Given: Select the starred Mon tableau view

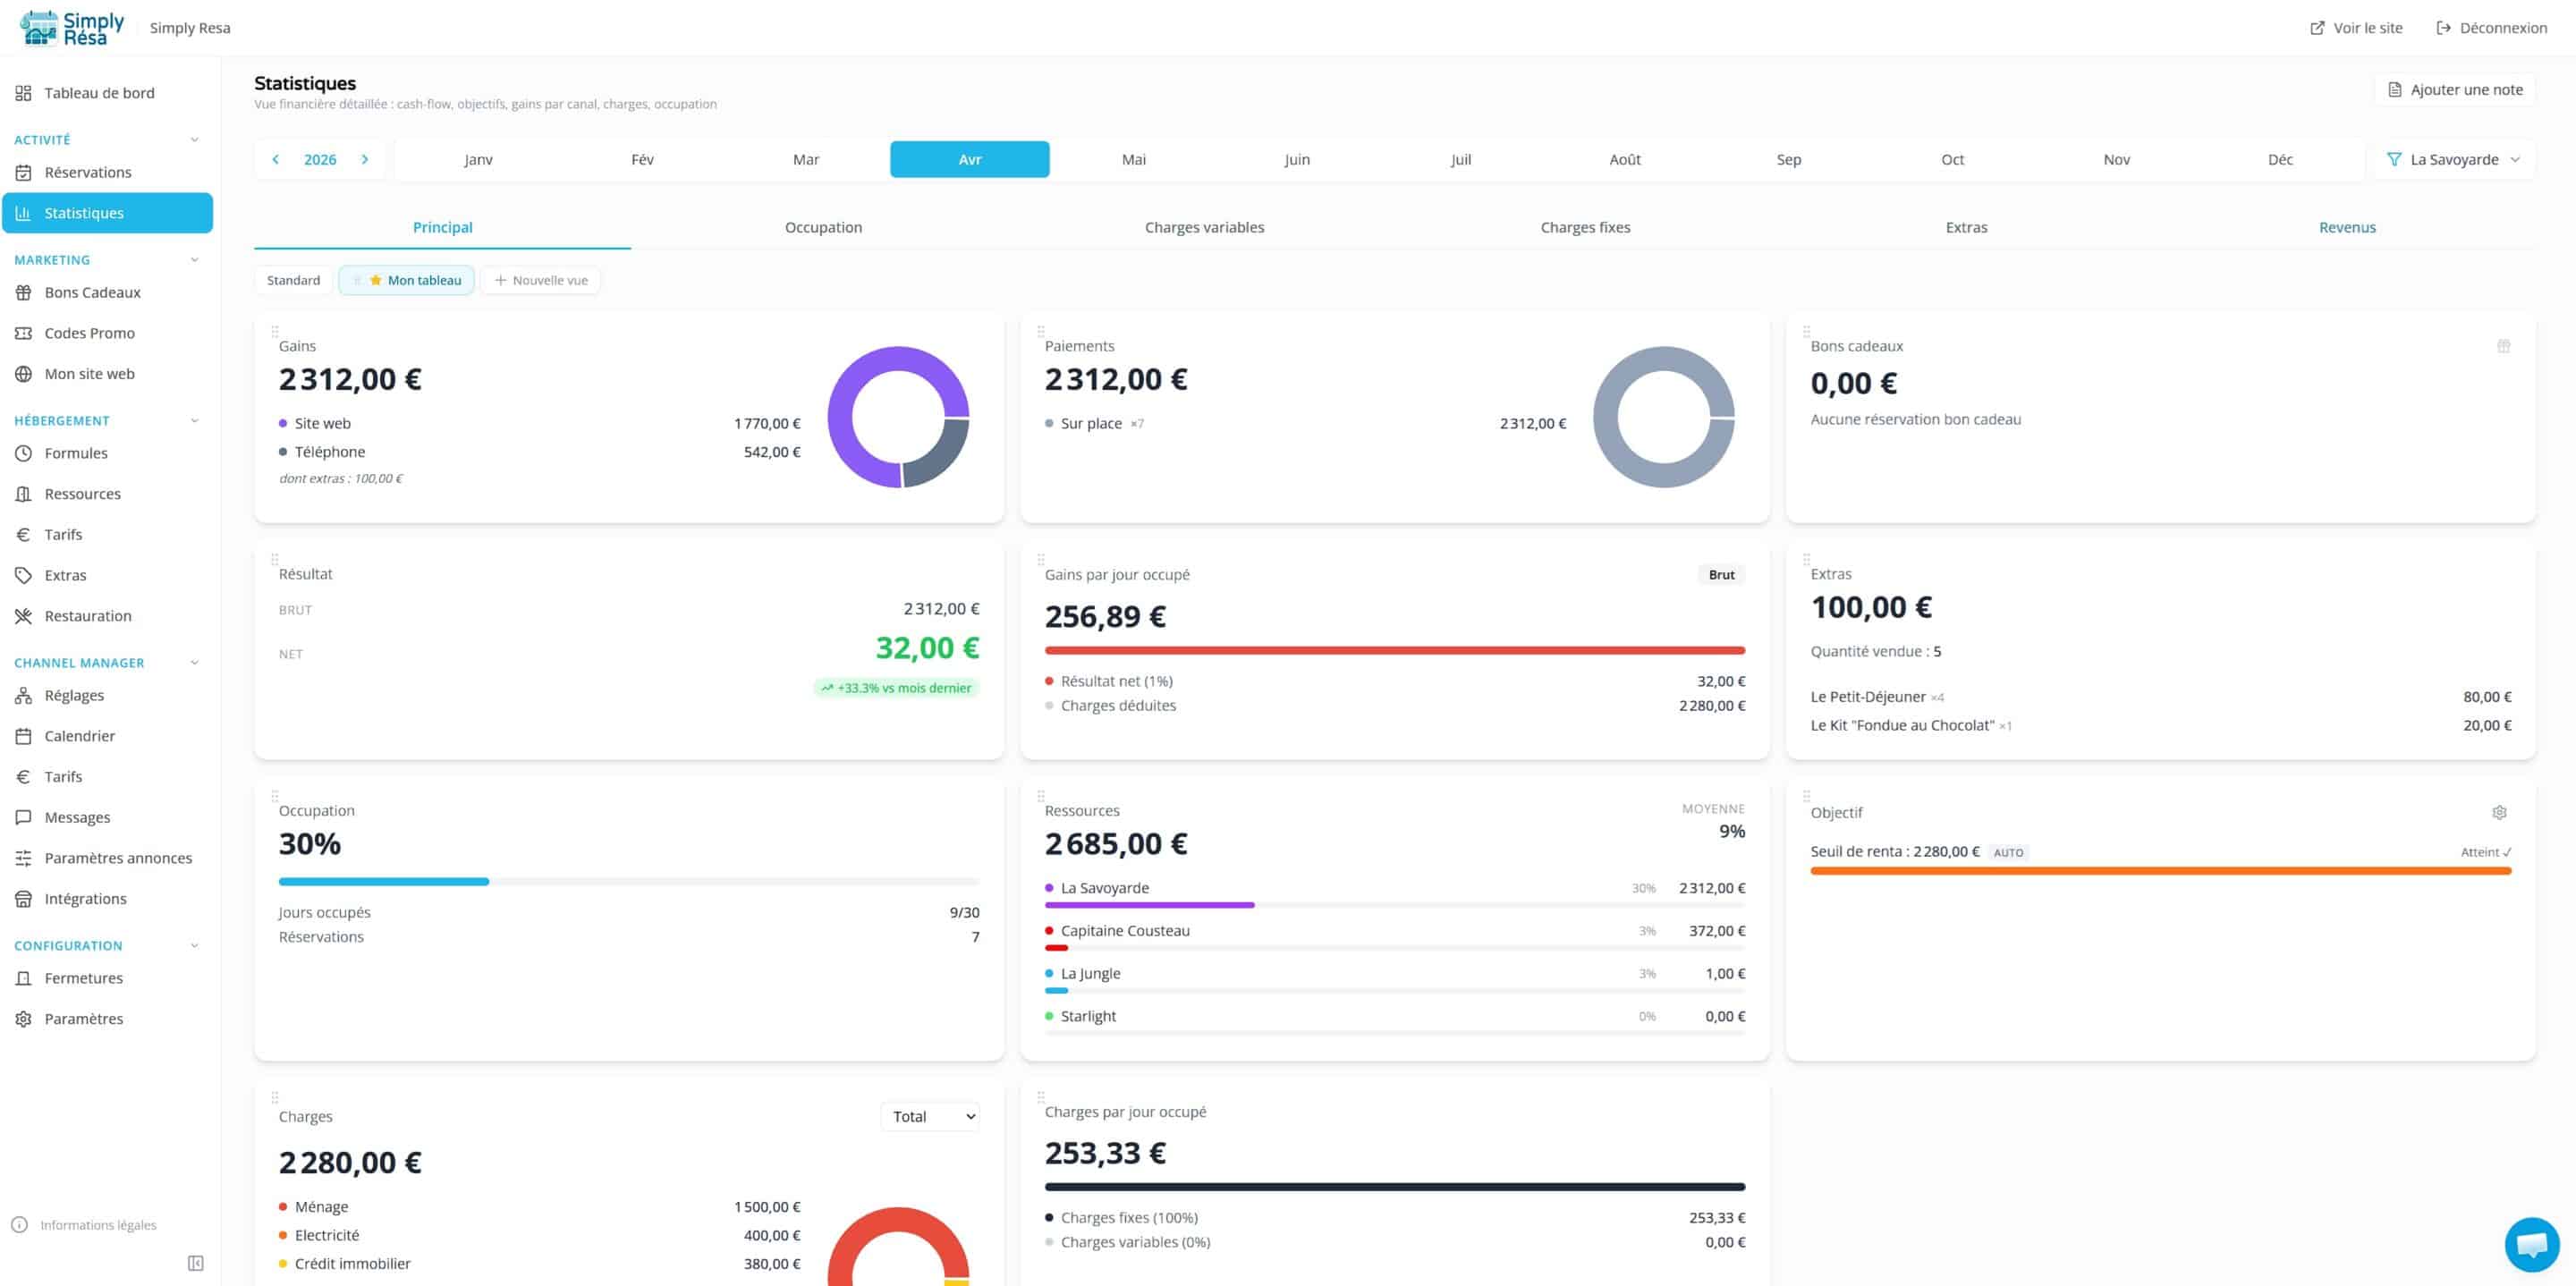Looking at the screenshot, I should pos(406,280).
